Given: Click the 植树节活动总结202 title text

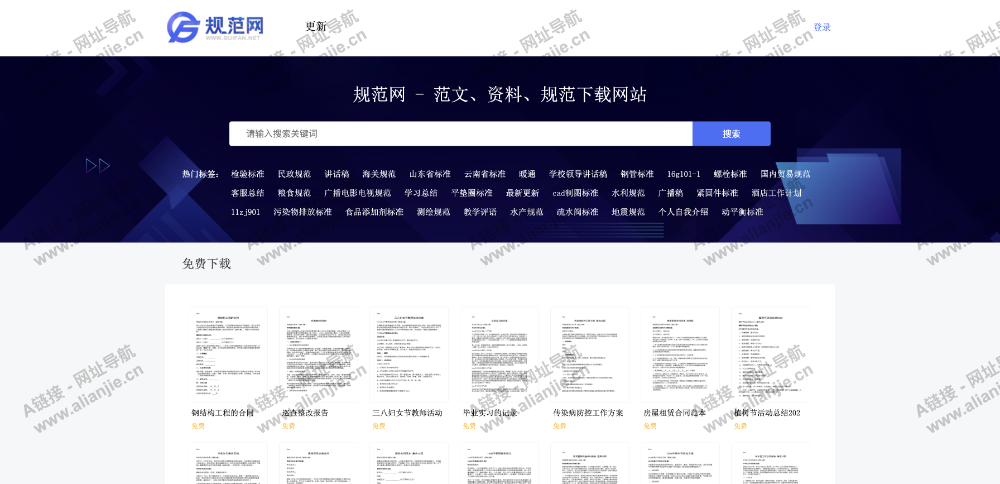Looking at the screenshot, I should tap(767, 413).
